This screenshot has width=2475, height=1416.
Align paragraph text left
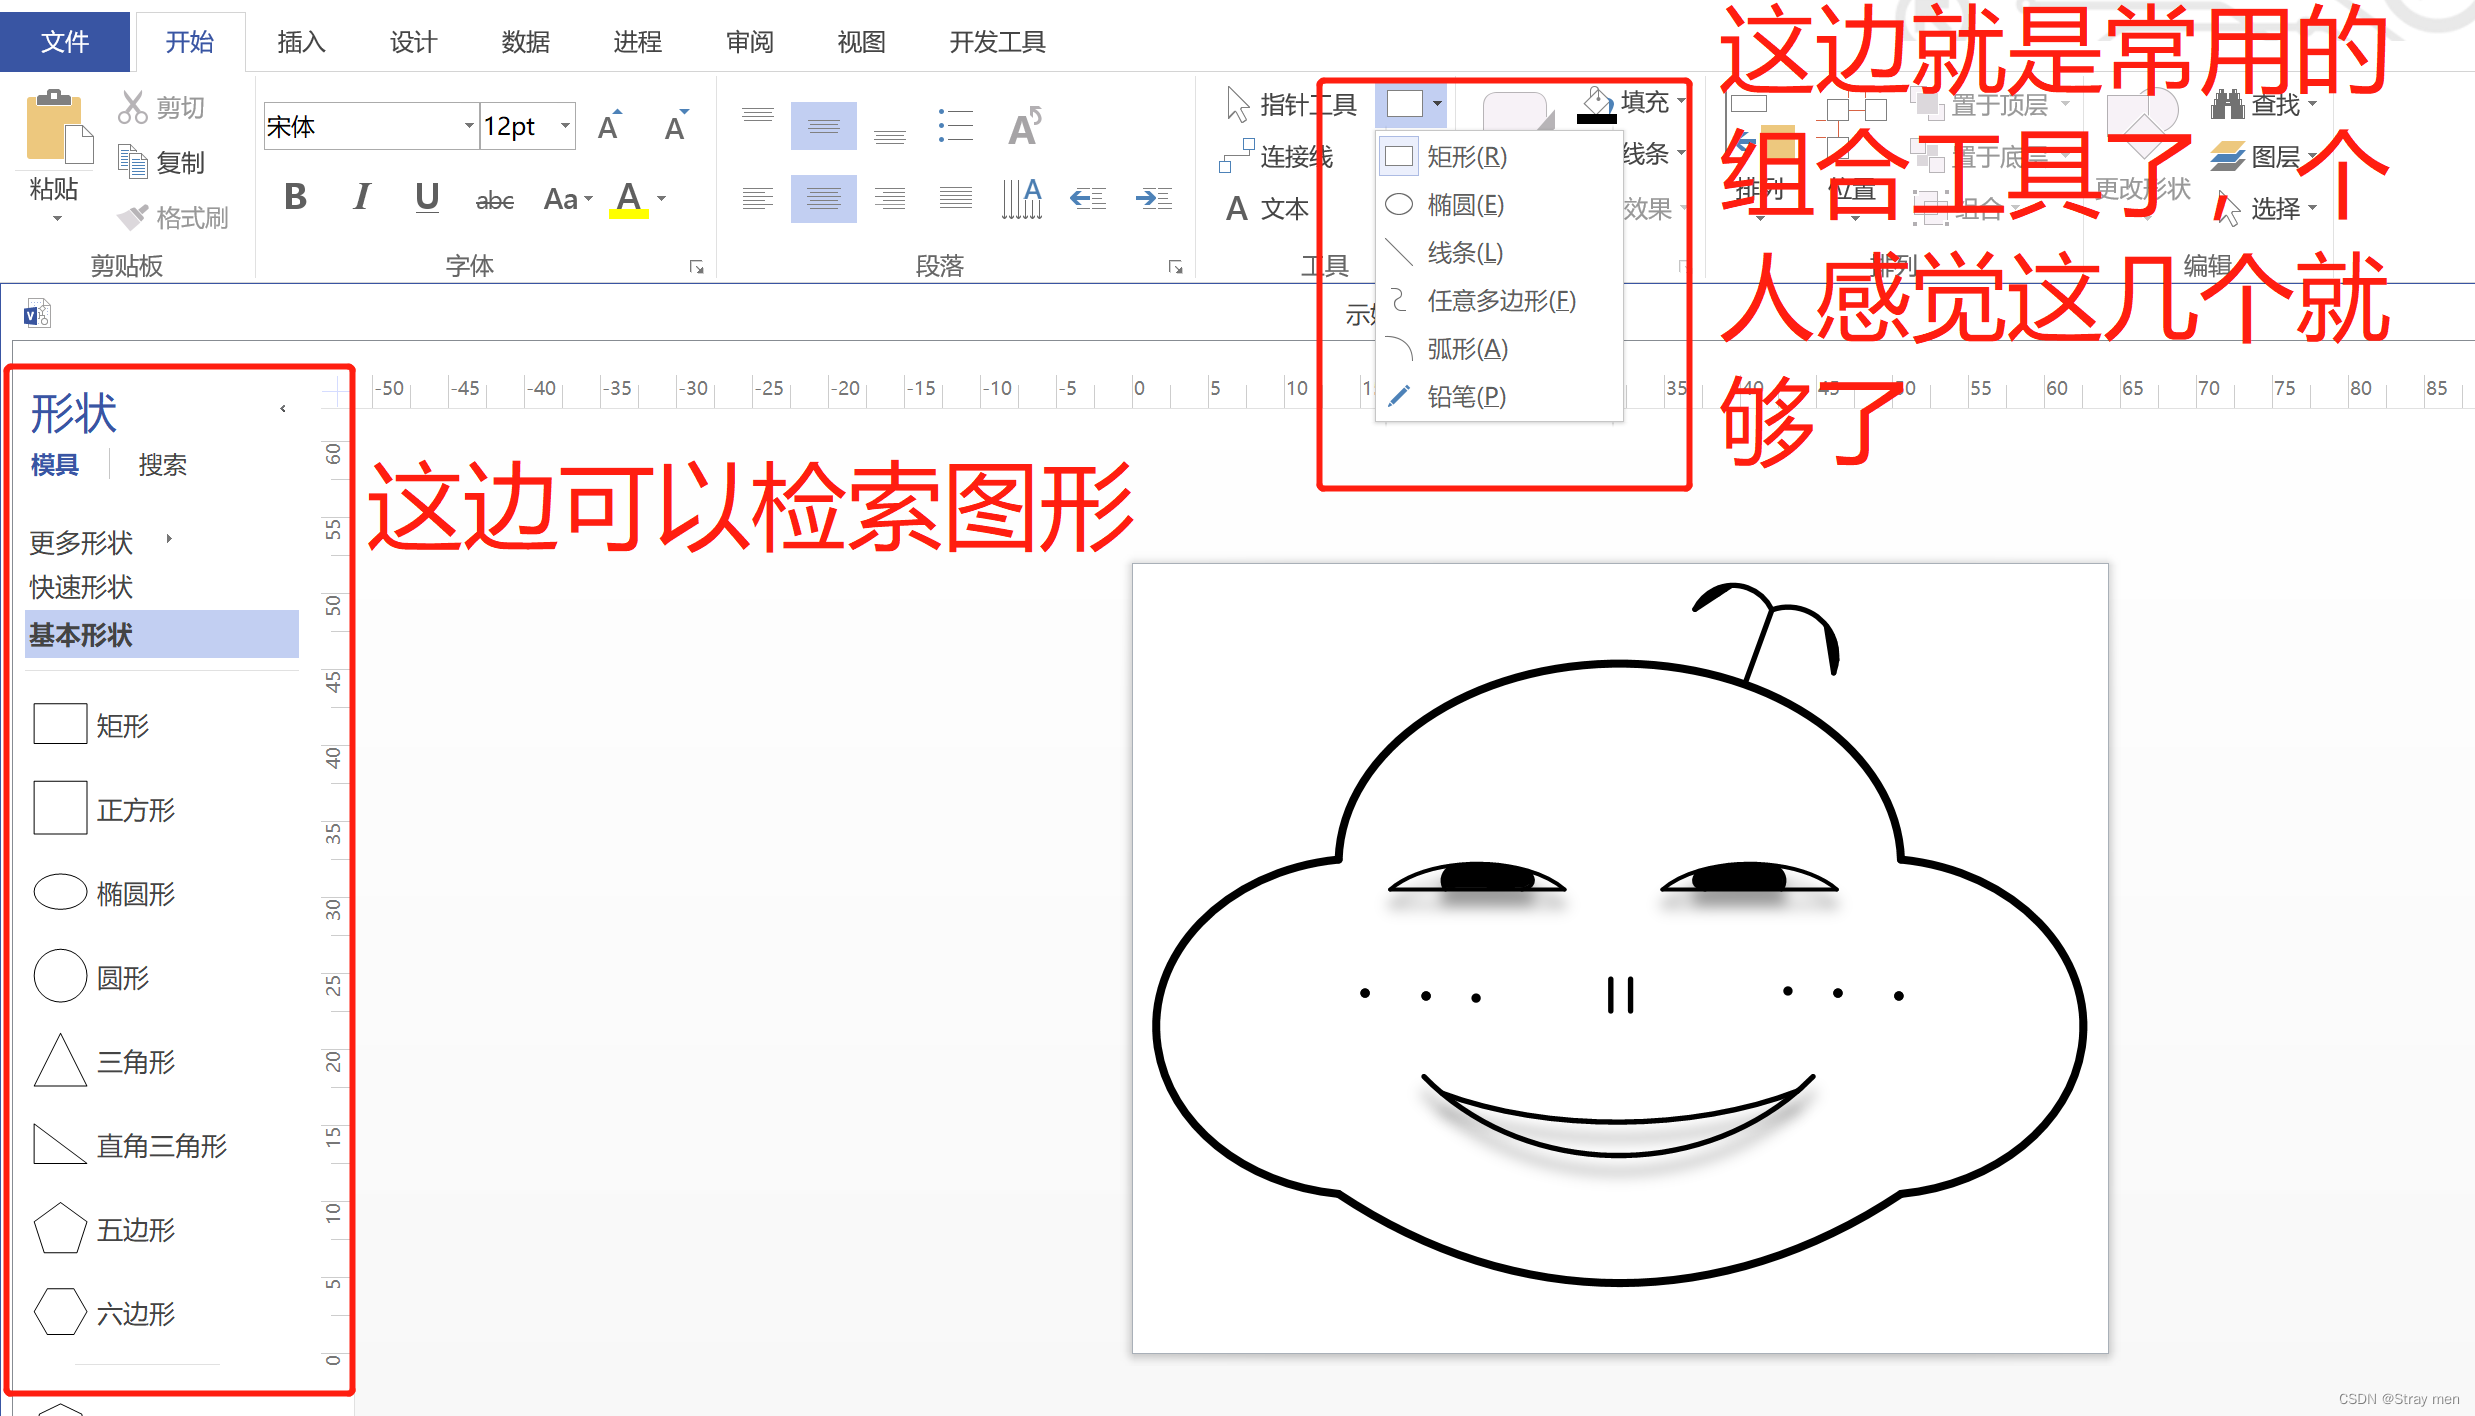[x=757, y=198]
